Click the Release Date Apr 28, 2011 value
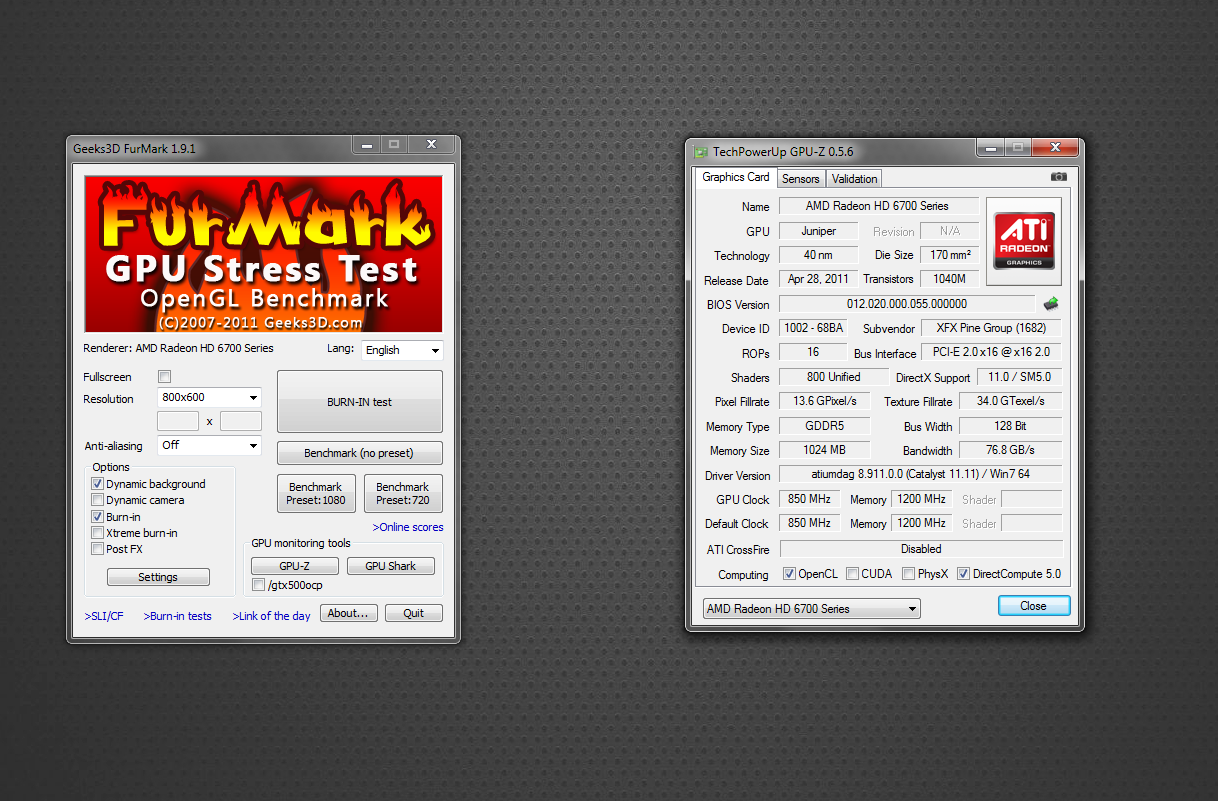 coord(818,280)
